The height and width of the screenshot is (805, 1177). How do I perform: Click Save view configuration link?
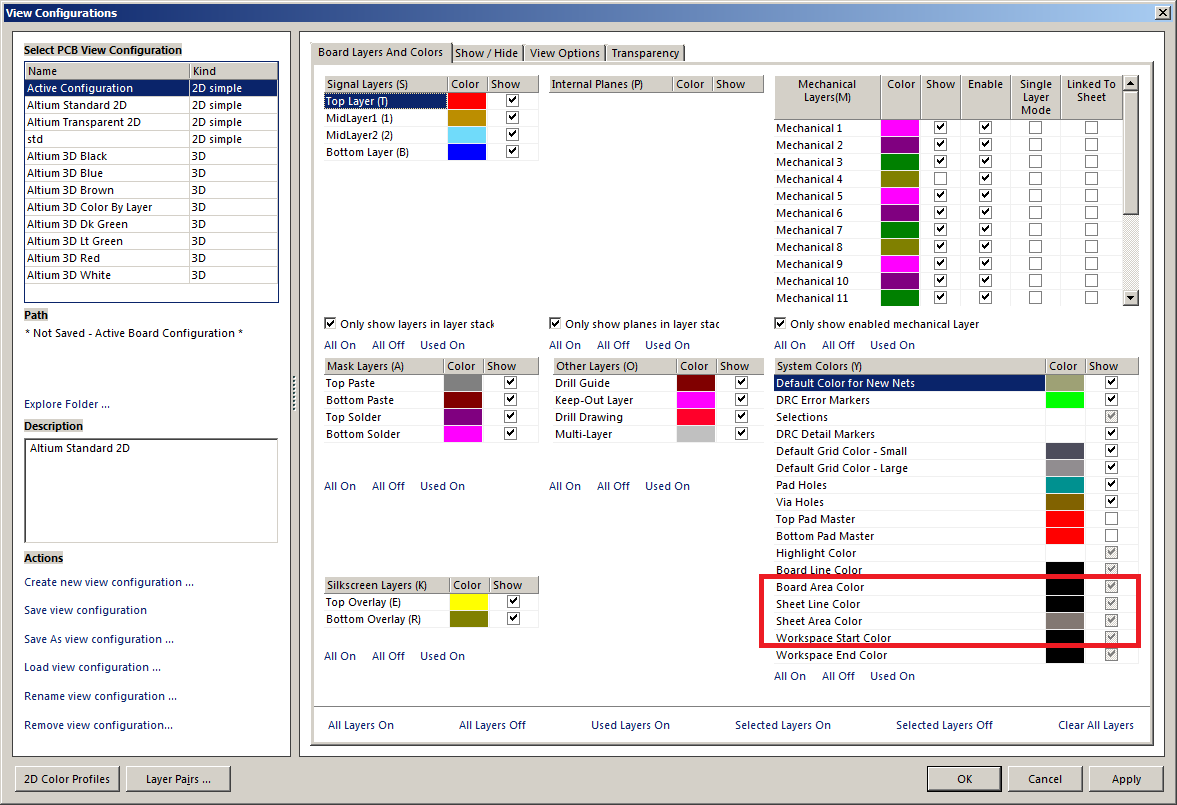pyautogui.click(x=86, y=611)
